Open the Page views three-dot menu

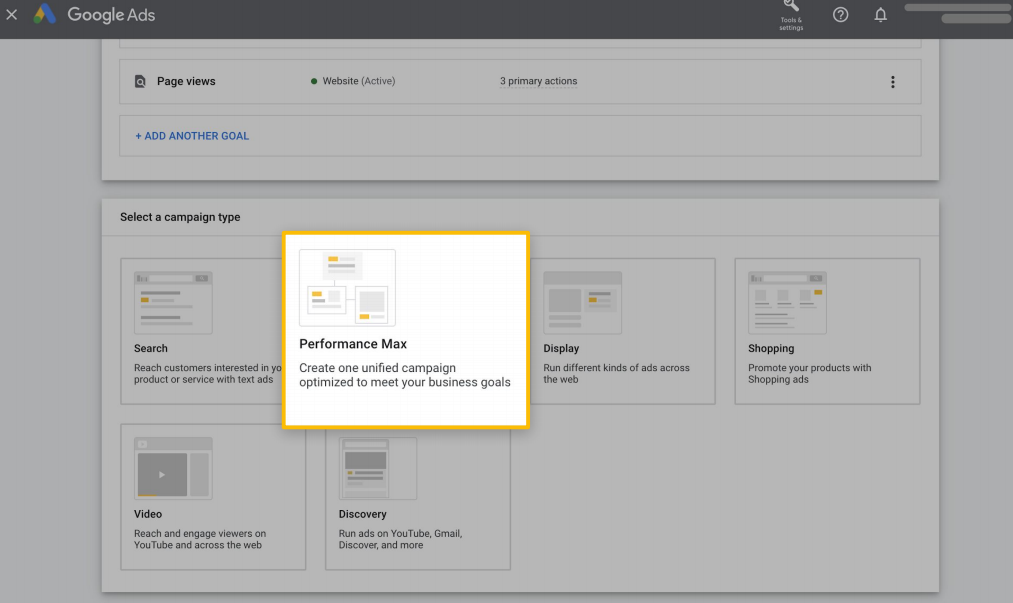click(892, 82)
